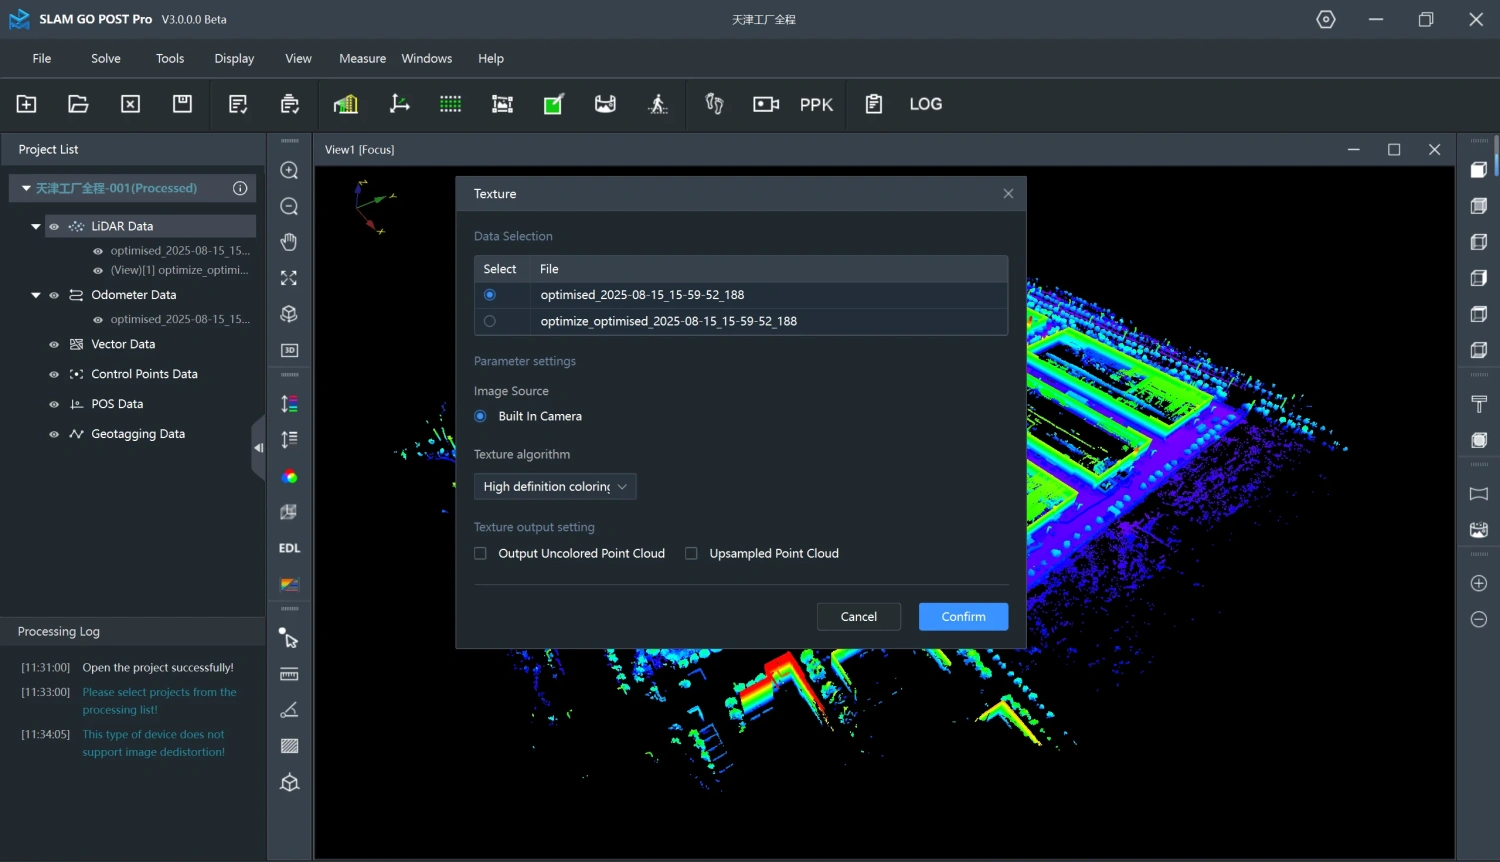This screenshot has height=862, width=1500.
Task: Enable Output Uncolored Point Cloud checkbox
Action: coord(481,553)
